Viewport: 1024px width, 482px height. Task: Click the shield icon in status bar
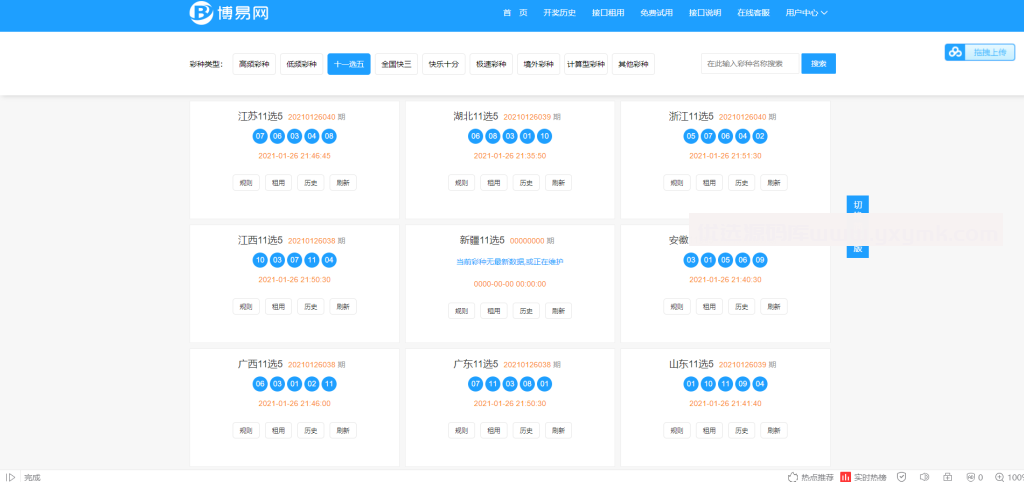(901, 477)
